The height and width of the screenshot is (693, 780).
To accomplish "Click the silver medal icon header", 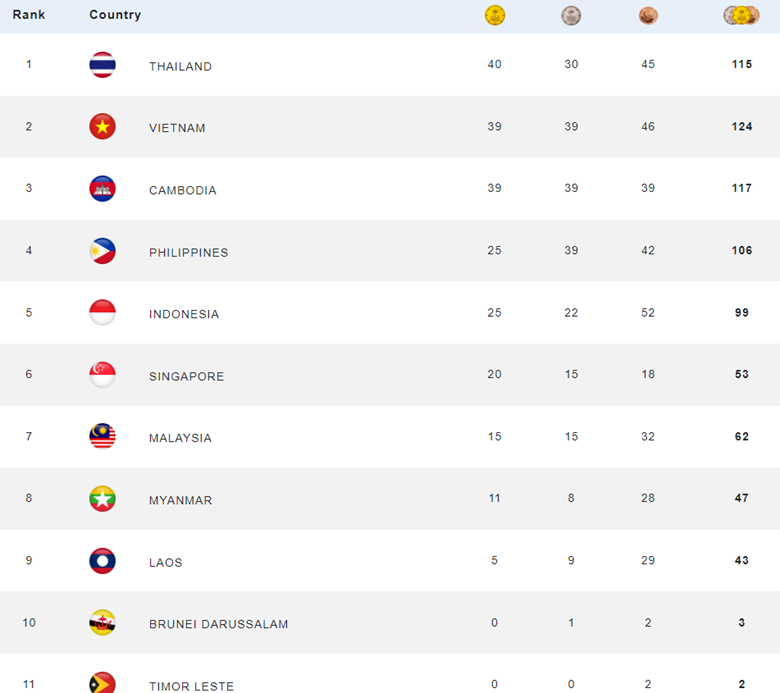I will click(x=571, y=15).
